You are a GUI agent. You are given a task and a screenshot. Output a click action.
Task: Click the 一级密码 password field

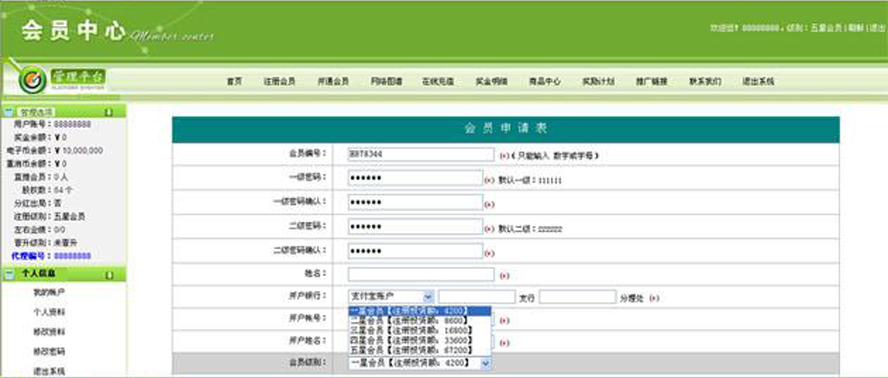coord(415,178)
